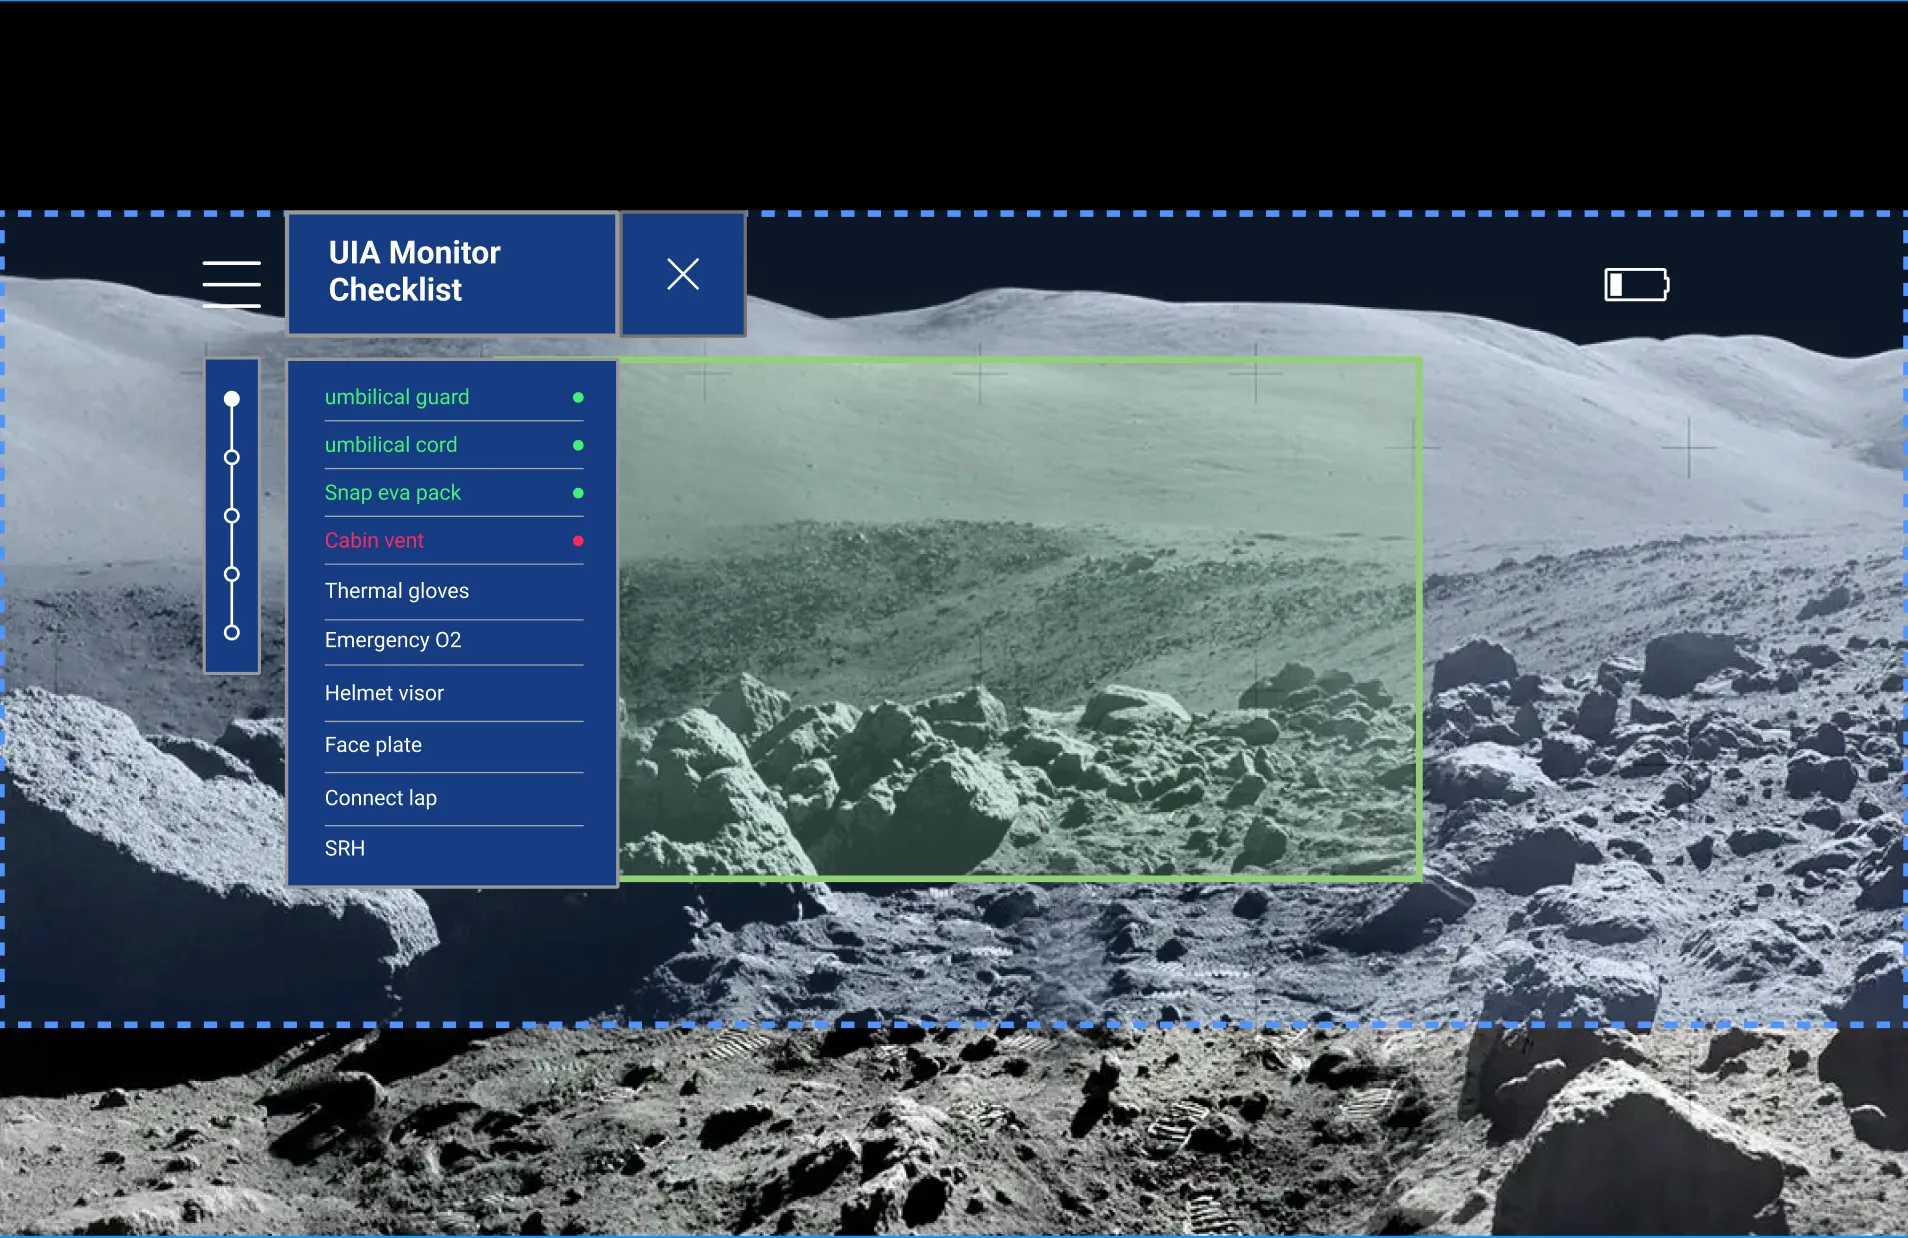Select the Snap eva pack checklist item
Screen dimensions: 1908x1238
454,493
